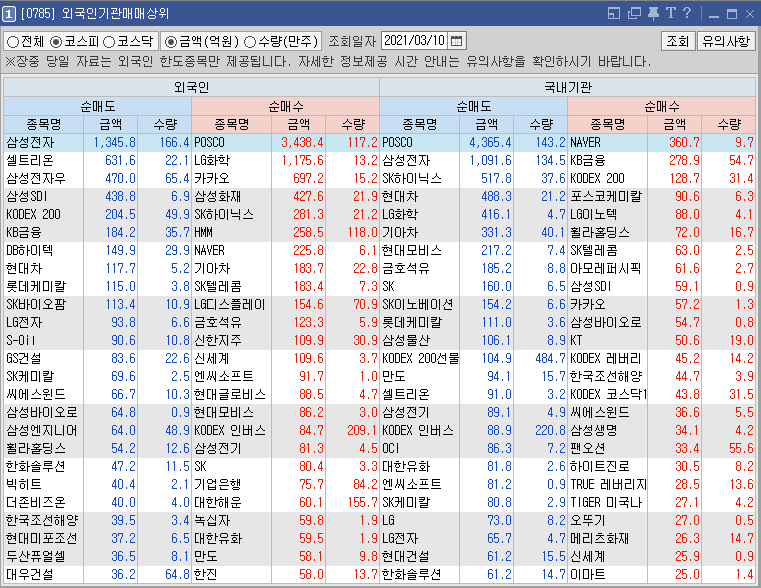Image resolution: width=761 pixels, height=588 pixels.
Task: Click the date field 2021/03/10
Action: point(414,41)
